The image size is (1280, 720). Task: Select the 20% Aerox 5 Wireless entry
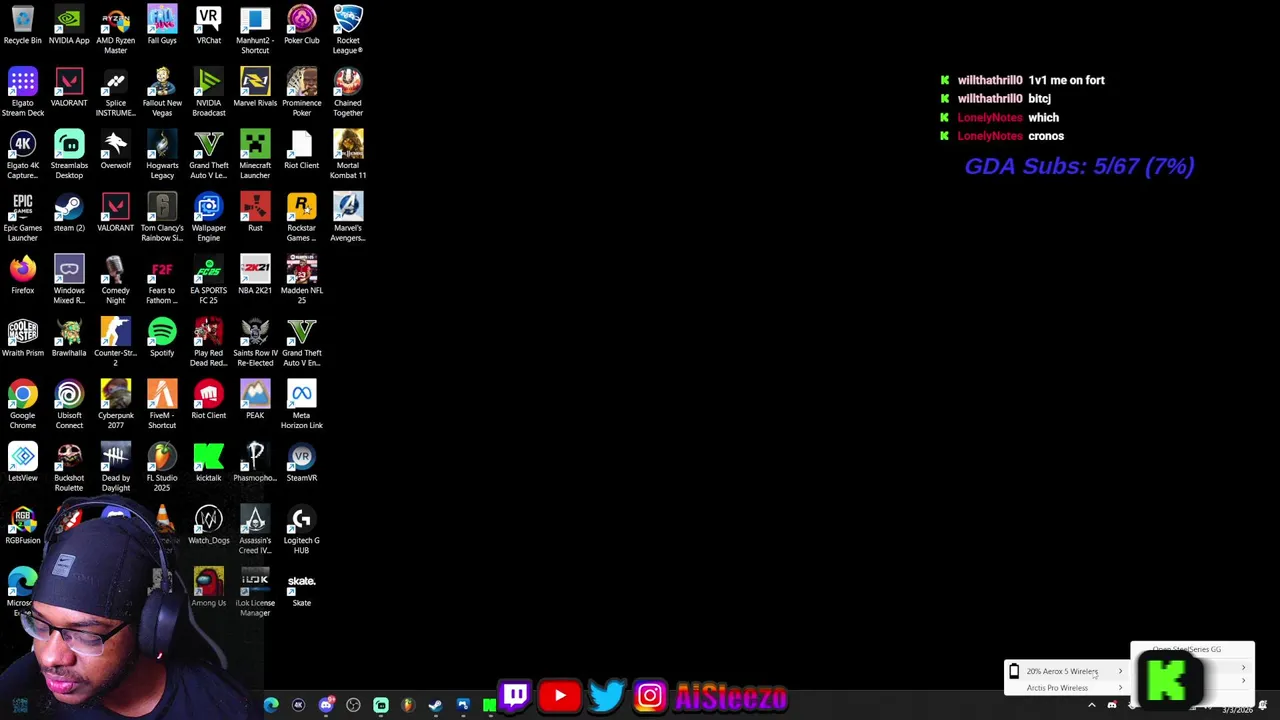(1067, 671)
